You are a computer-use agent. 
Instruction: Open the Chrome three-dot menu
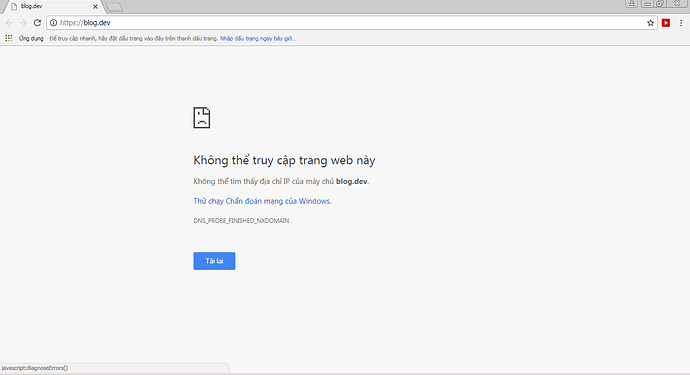[681, 23]
